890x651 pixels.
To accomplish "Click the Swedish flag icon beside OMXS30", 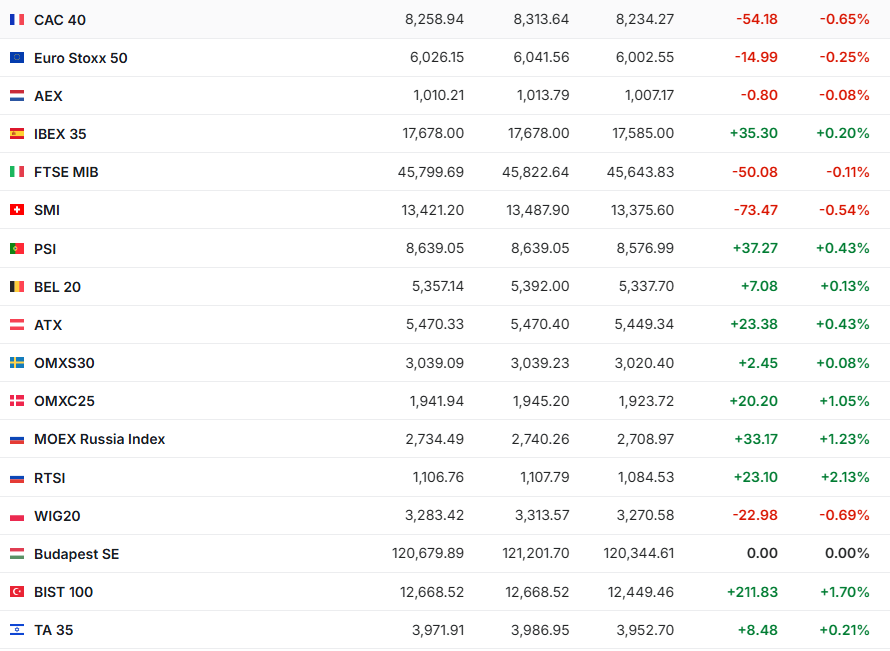I will (x=17, y=363).
